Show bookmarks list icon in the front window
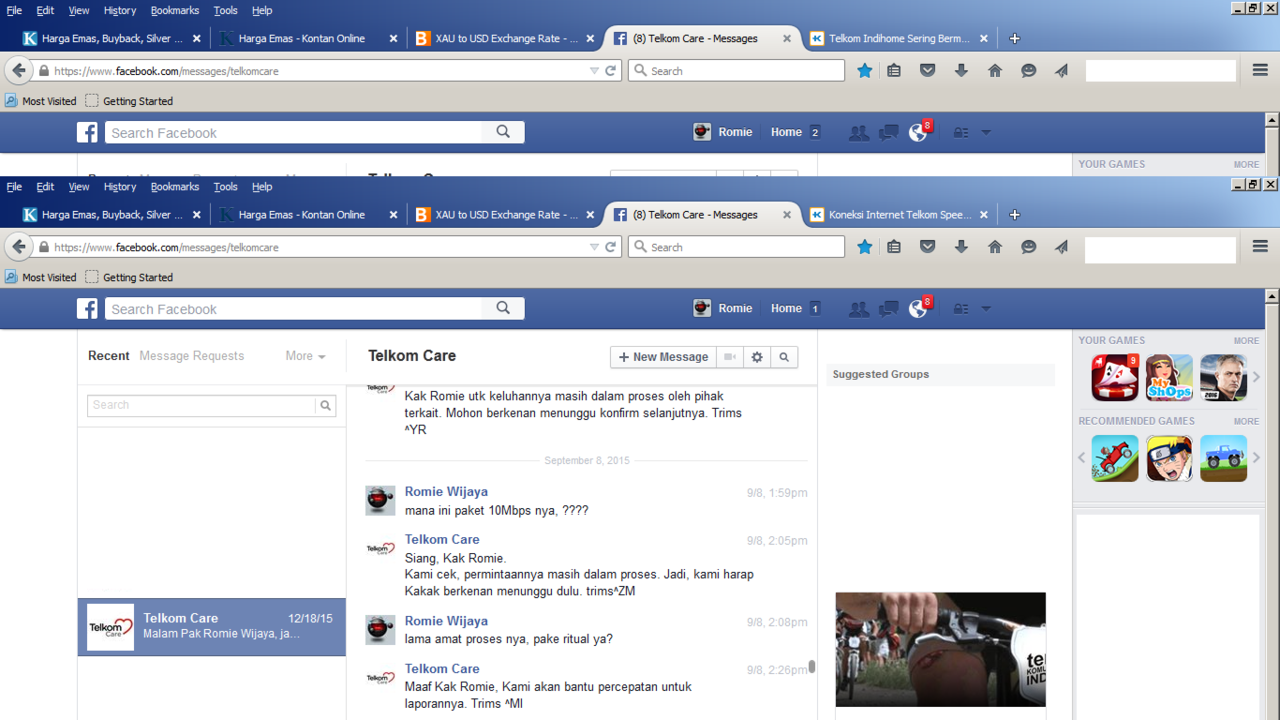 (894, 247)
